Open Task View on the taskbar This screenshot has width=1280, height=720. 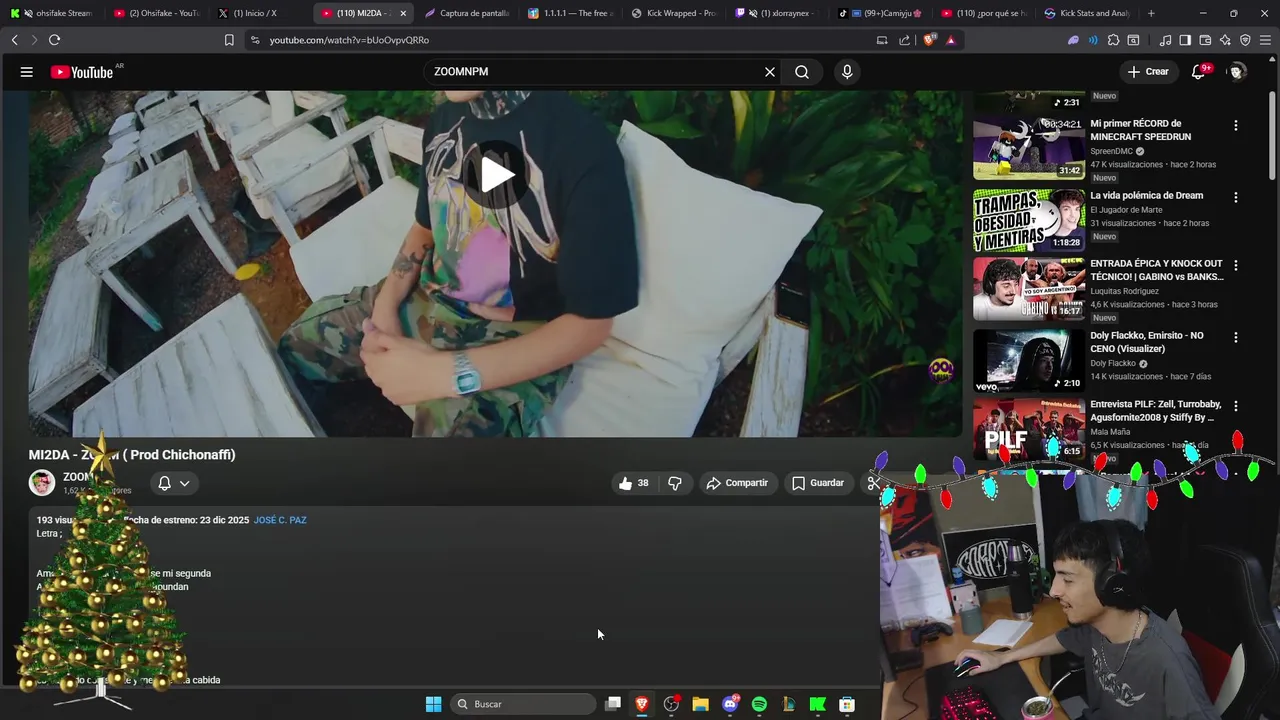click(x=613, y=704)
